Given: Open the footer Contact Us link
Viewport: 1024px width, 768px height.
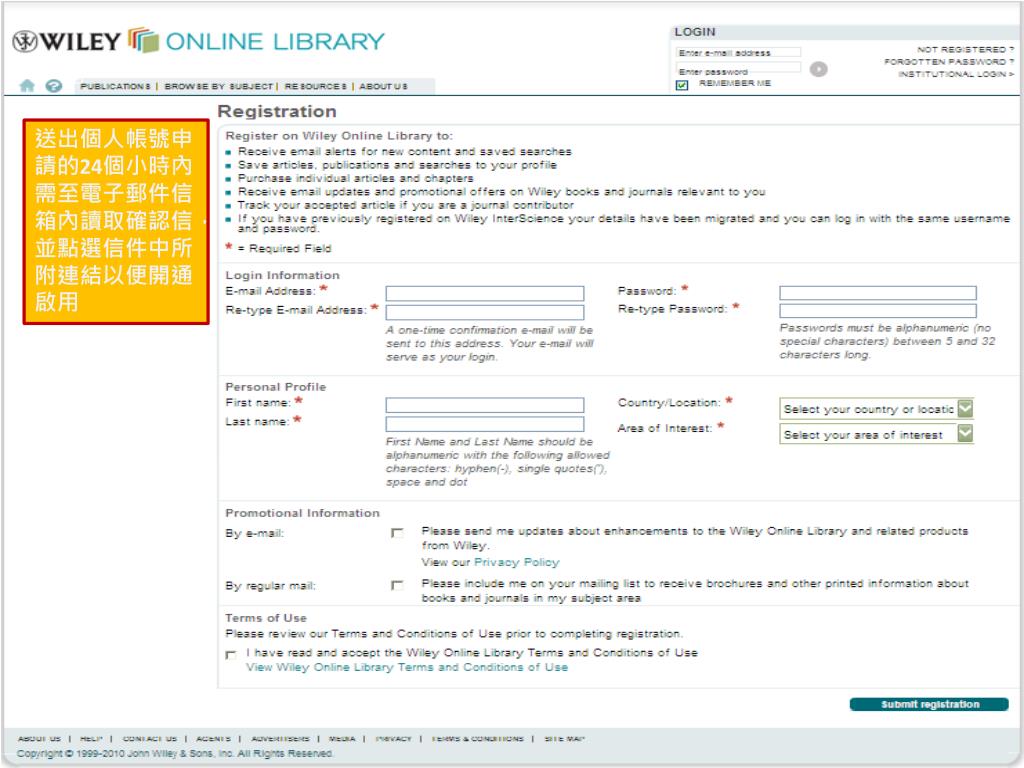Looking at the screenshot, I should point(150,739).
